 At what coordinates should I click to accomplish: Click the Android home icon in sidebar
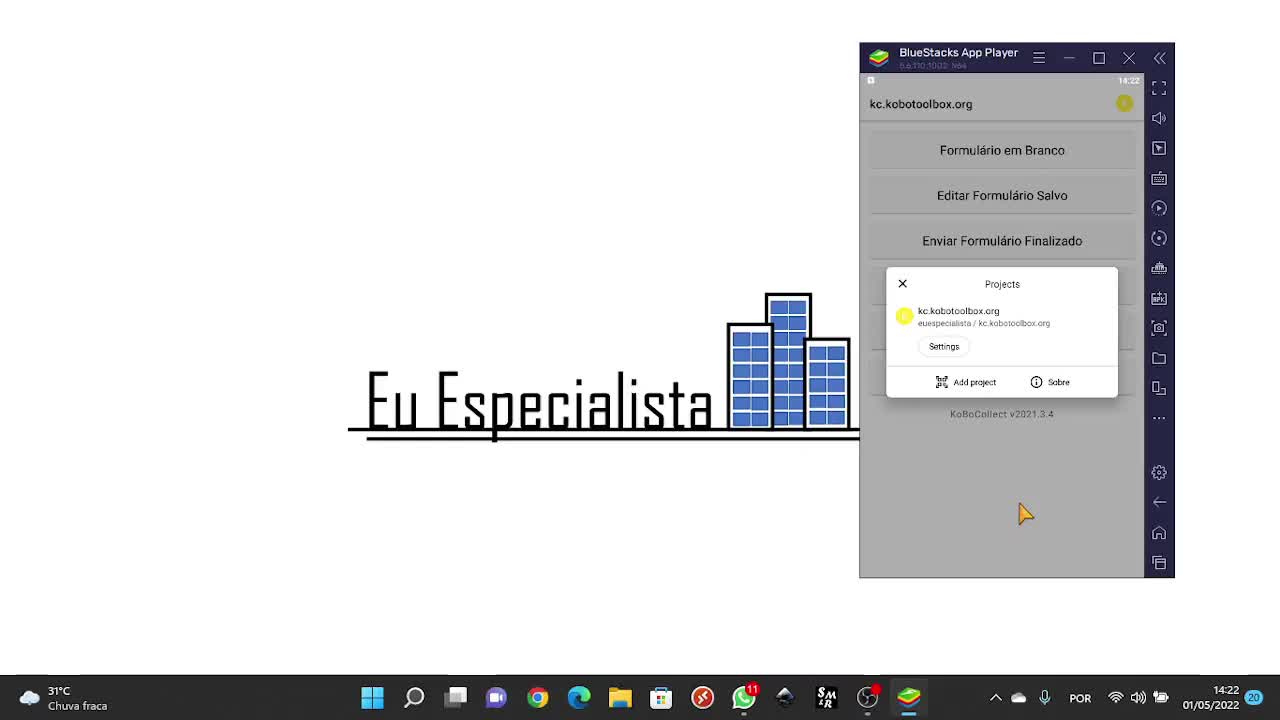(x=1159, y=533)
